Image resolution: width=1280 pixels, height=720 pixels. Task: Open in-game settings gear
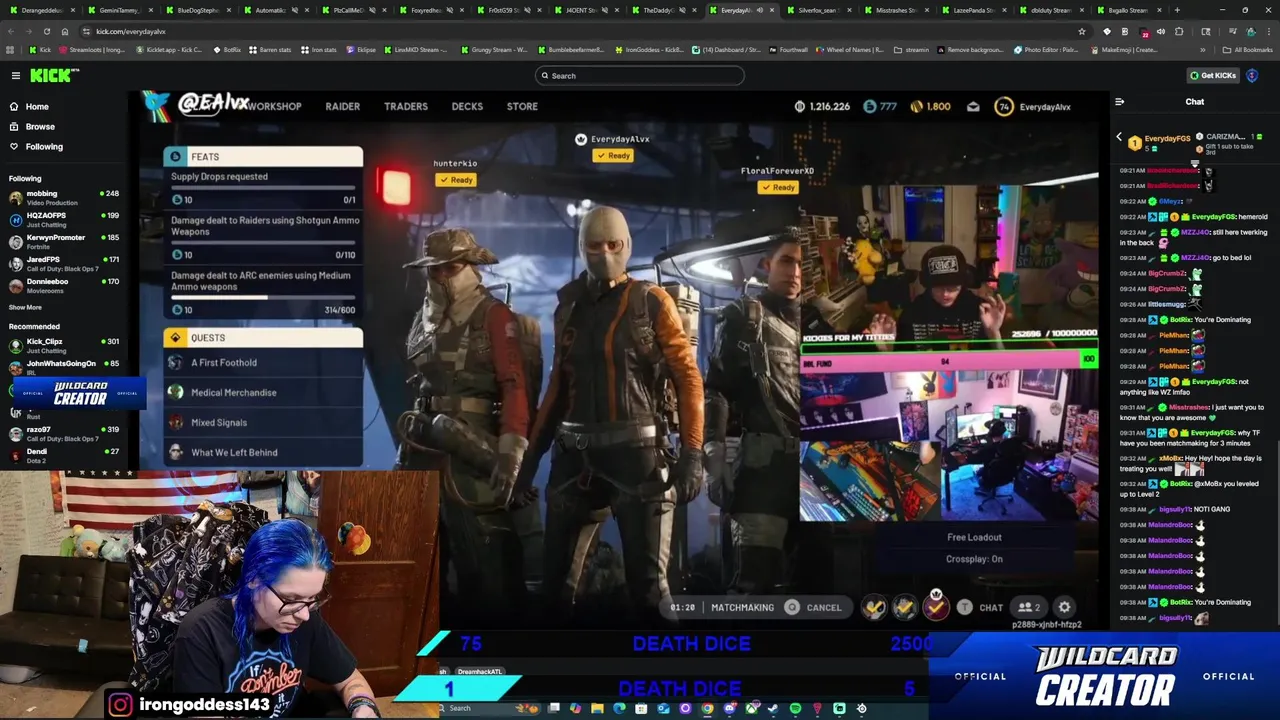coord(1065,607)
